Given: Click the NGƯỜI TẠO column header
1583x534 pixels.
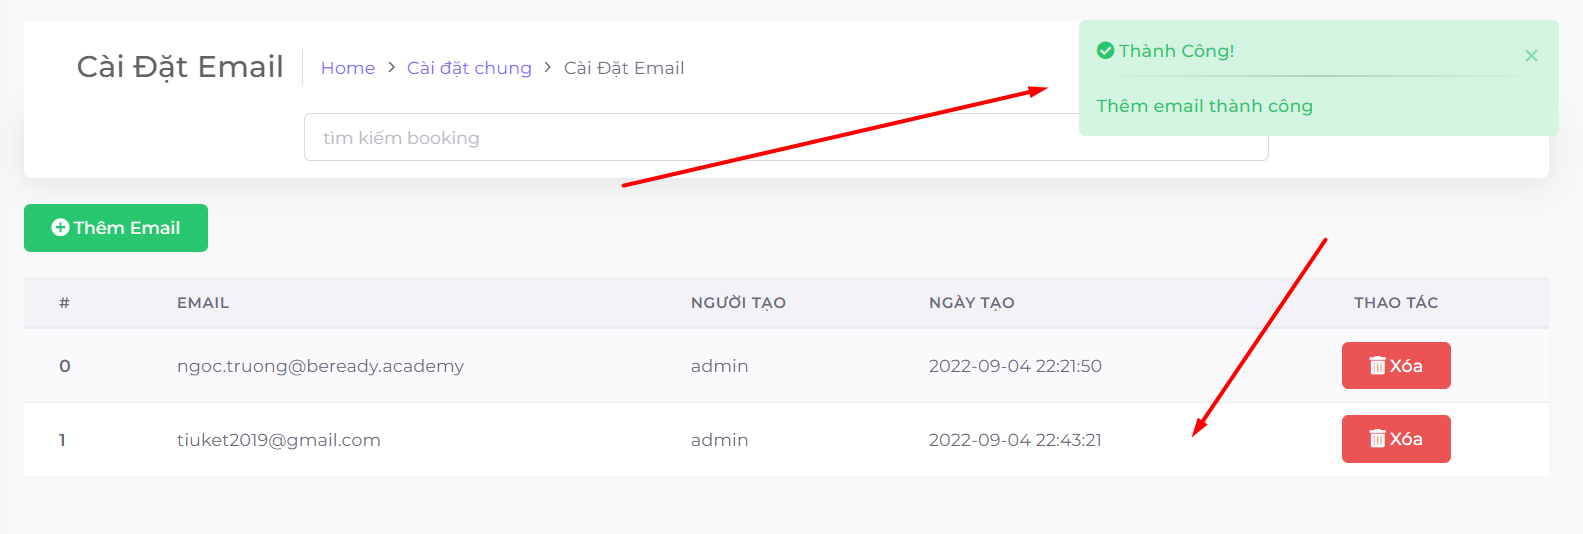Looking at the screenshot, I should pyautogui.click(x=738, y=303).
